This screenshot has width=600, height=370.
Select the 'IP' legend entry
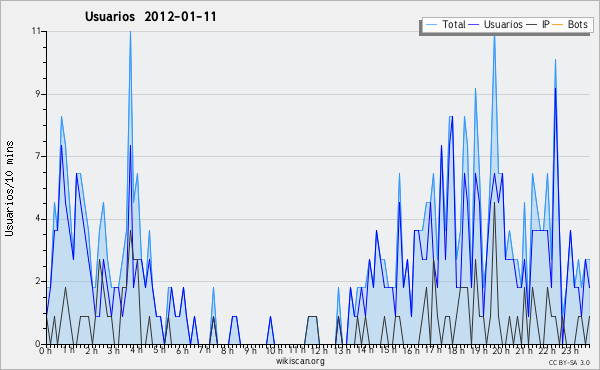tap(546, 24)
